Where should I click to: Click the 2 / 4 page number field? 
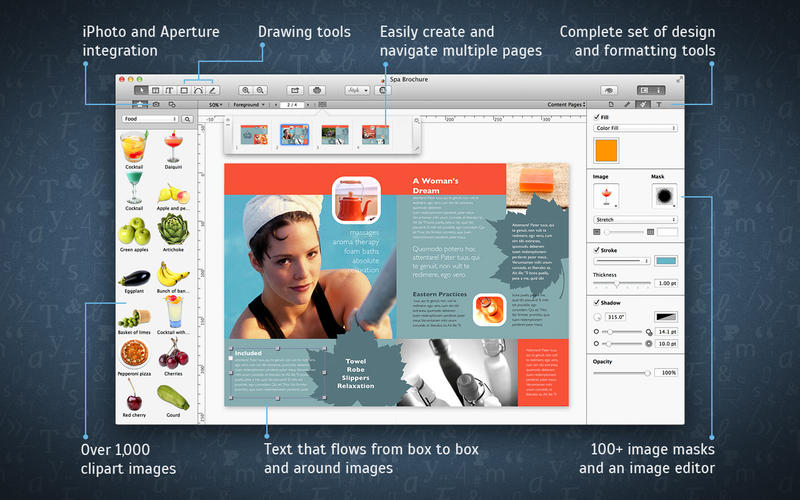(x=292, y=105)
